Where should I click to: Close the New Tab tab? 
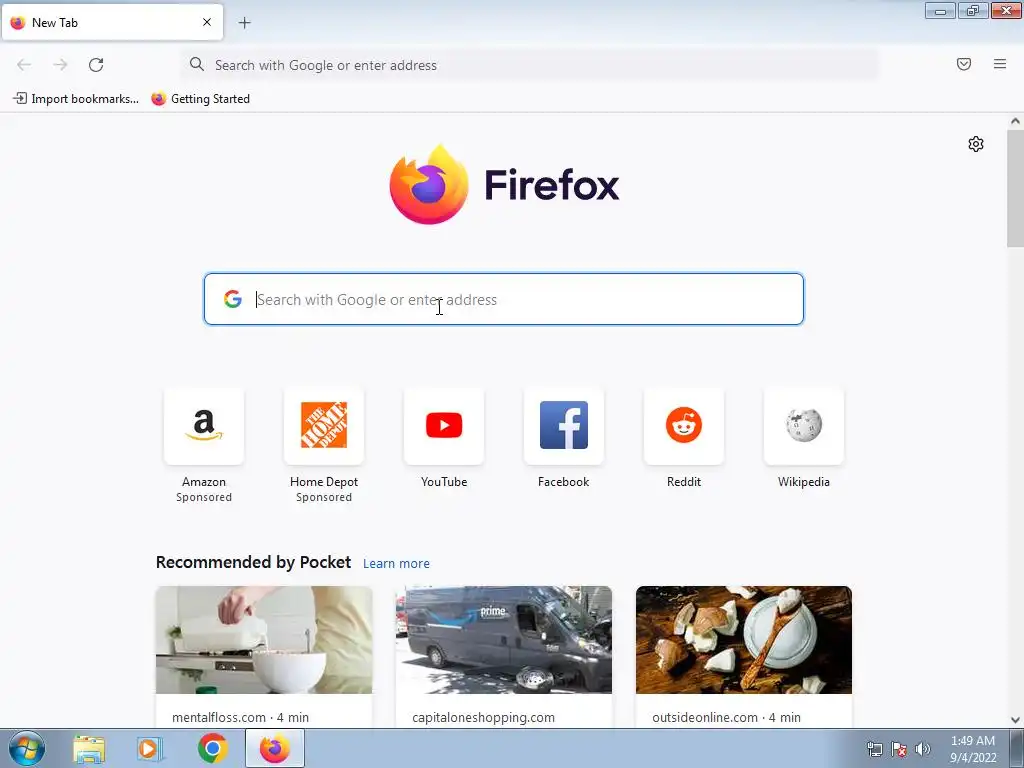[x=207, y=22]
